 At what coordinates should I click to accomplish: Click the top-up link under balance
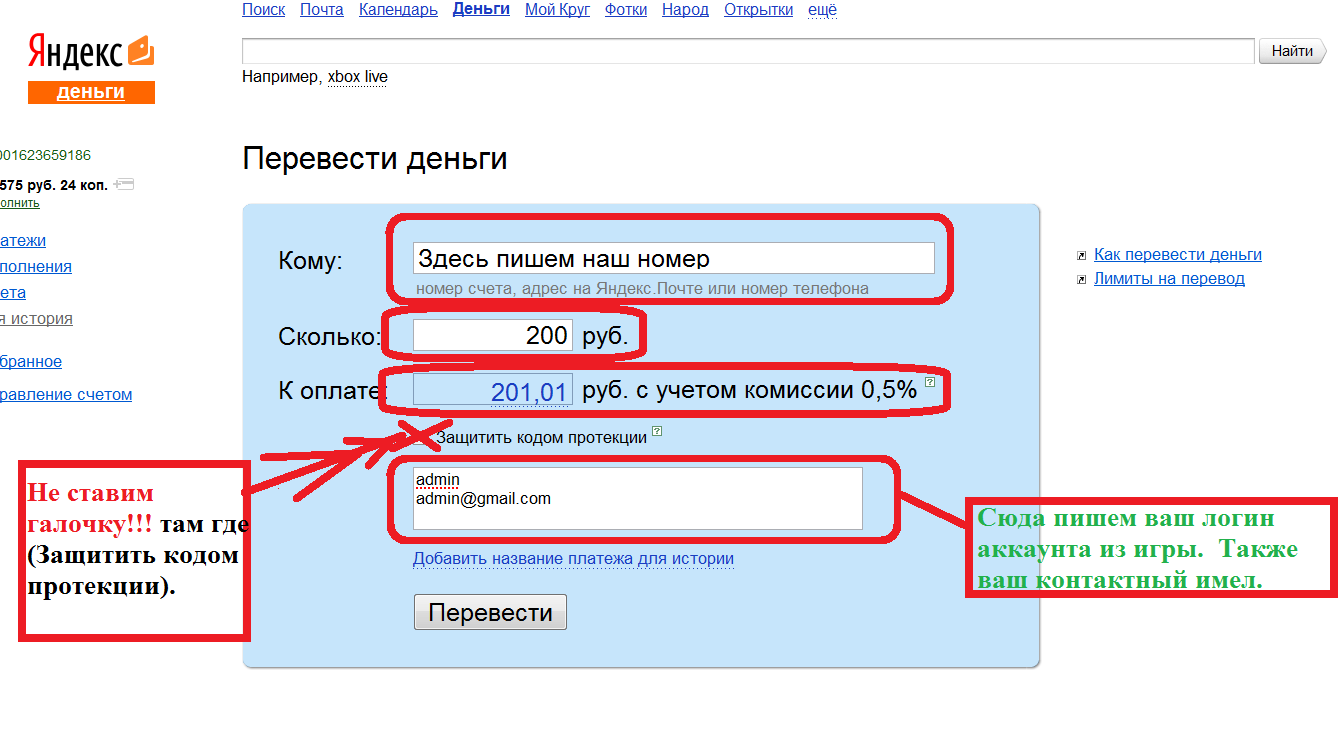coord(20,203)
